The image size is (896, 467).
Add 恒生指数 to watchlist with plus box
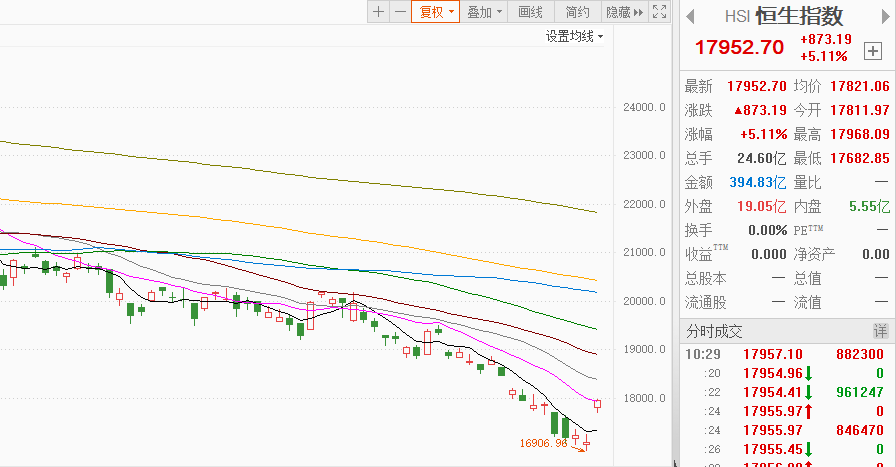(x=871, y=50)
